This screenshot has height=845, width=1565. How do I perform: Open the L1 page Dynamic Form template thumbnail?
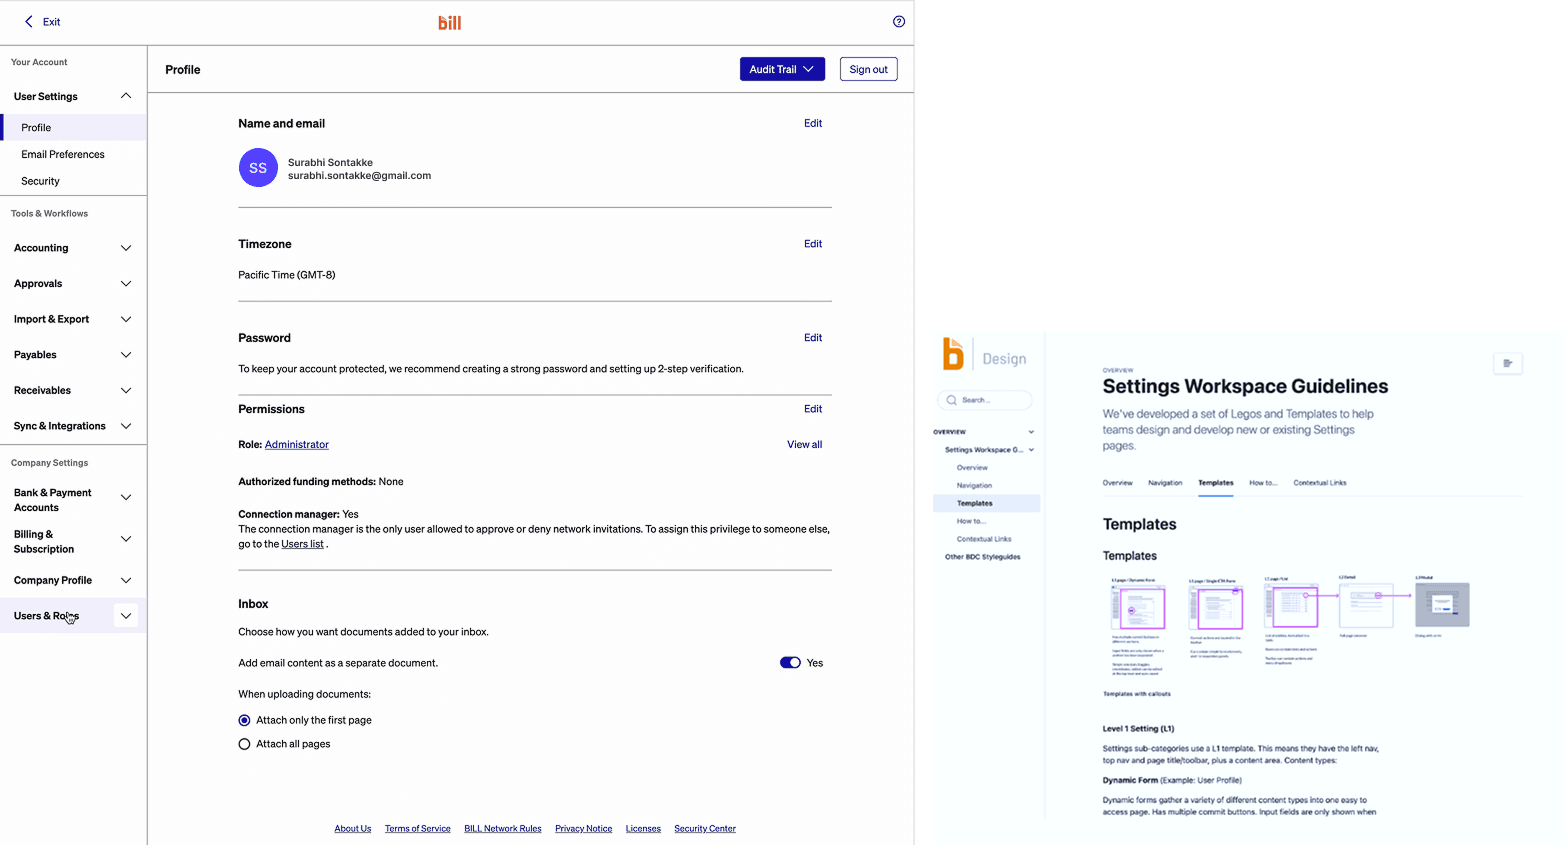point(1138,607)
